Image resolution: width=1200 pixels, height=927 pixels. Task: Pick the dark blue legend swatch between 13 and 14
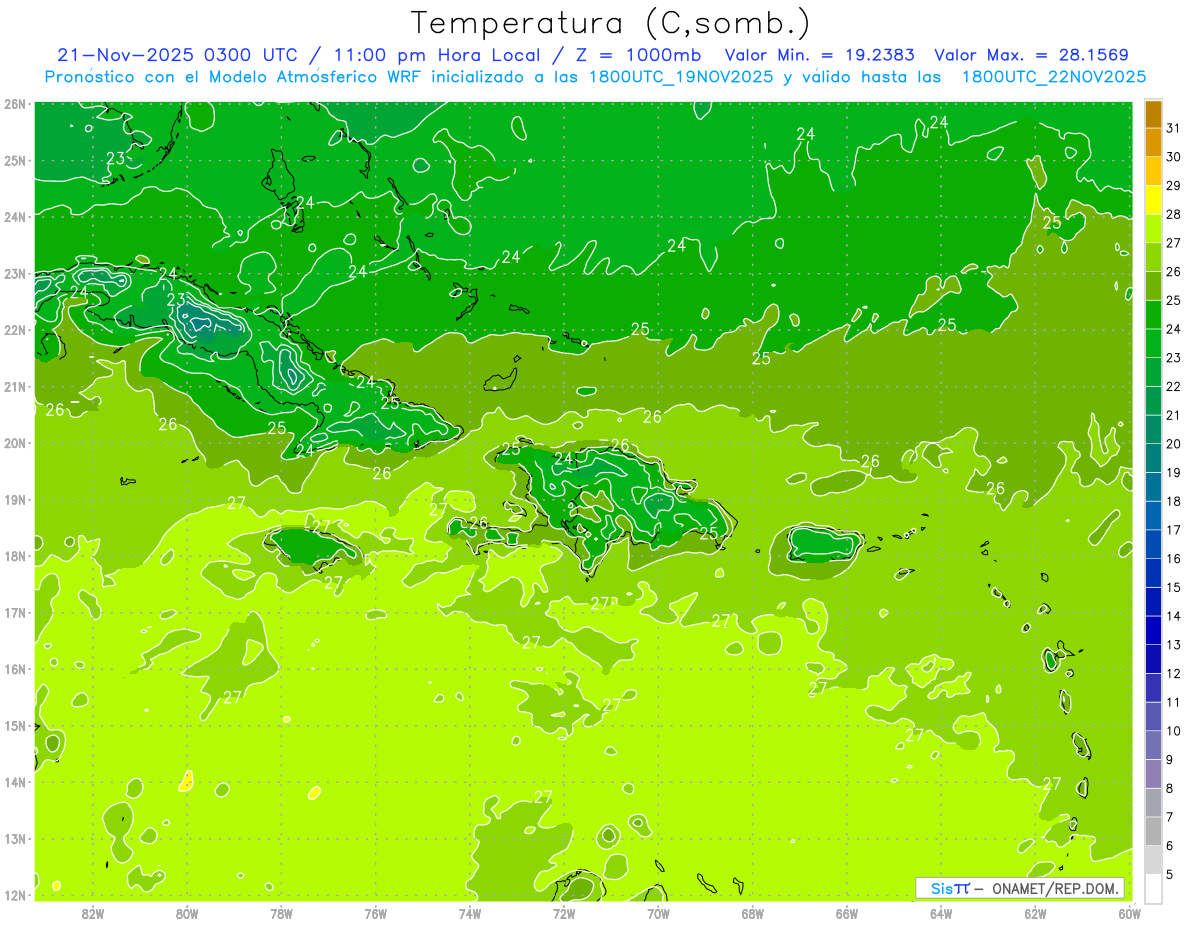pyautogui.click(x=1153, y=630)
